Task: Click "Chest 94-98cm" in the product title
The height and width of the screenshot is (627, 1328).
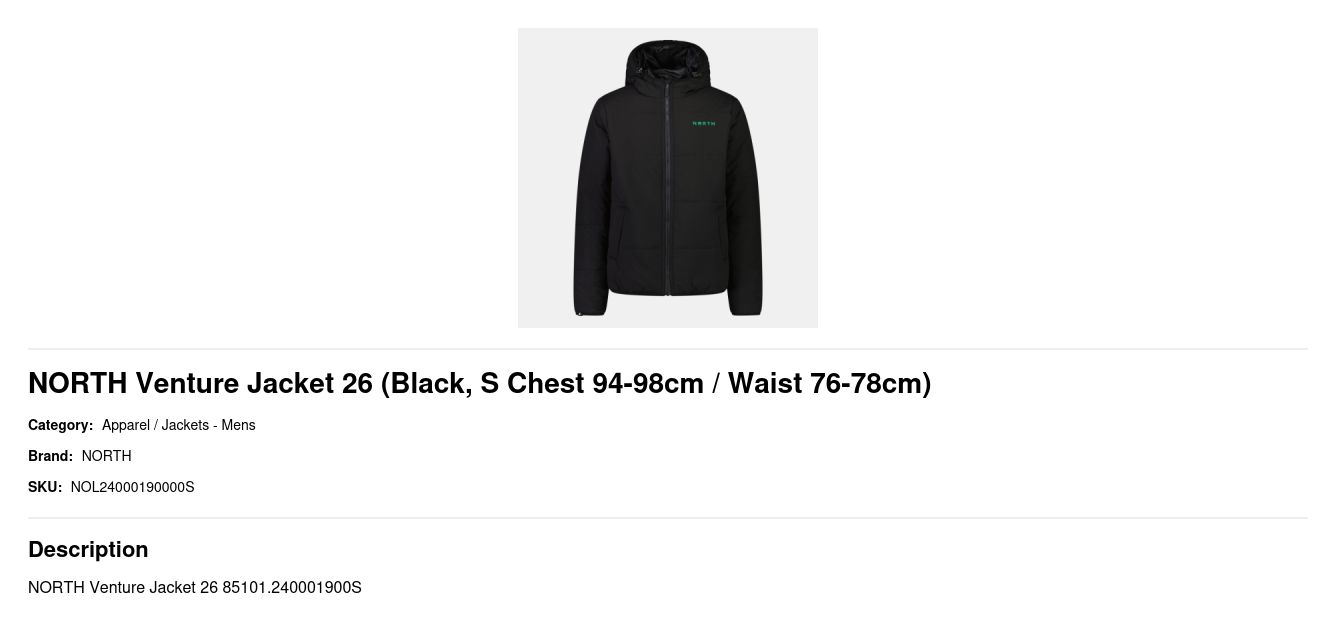Action: click(605, 383)
